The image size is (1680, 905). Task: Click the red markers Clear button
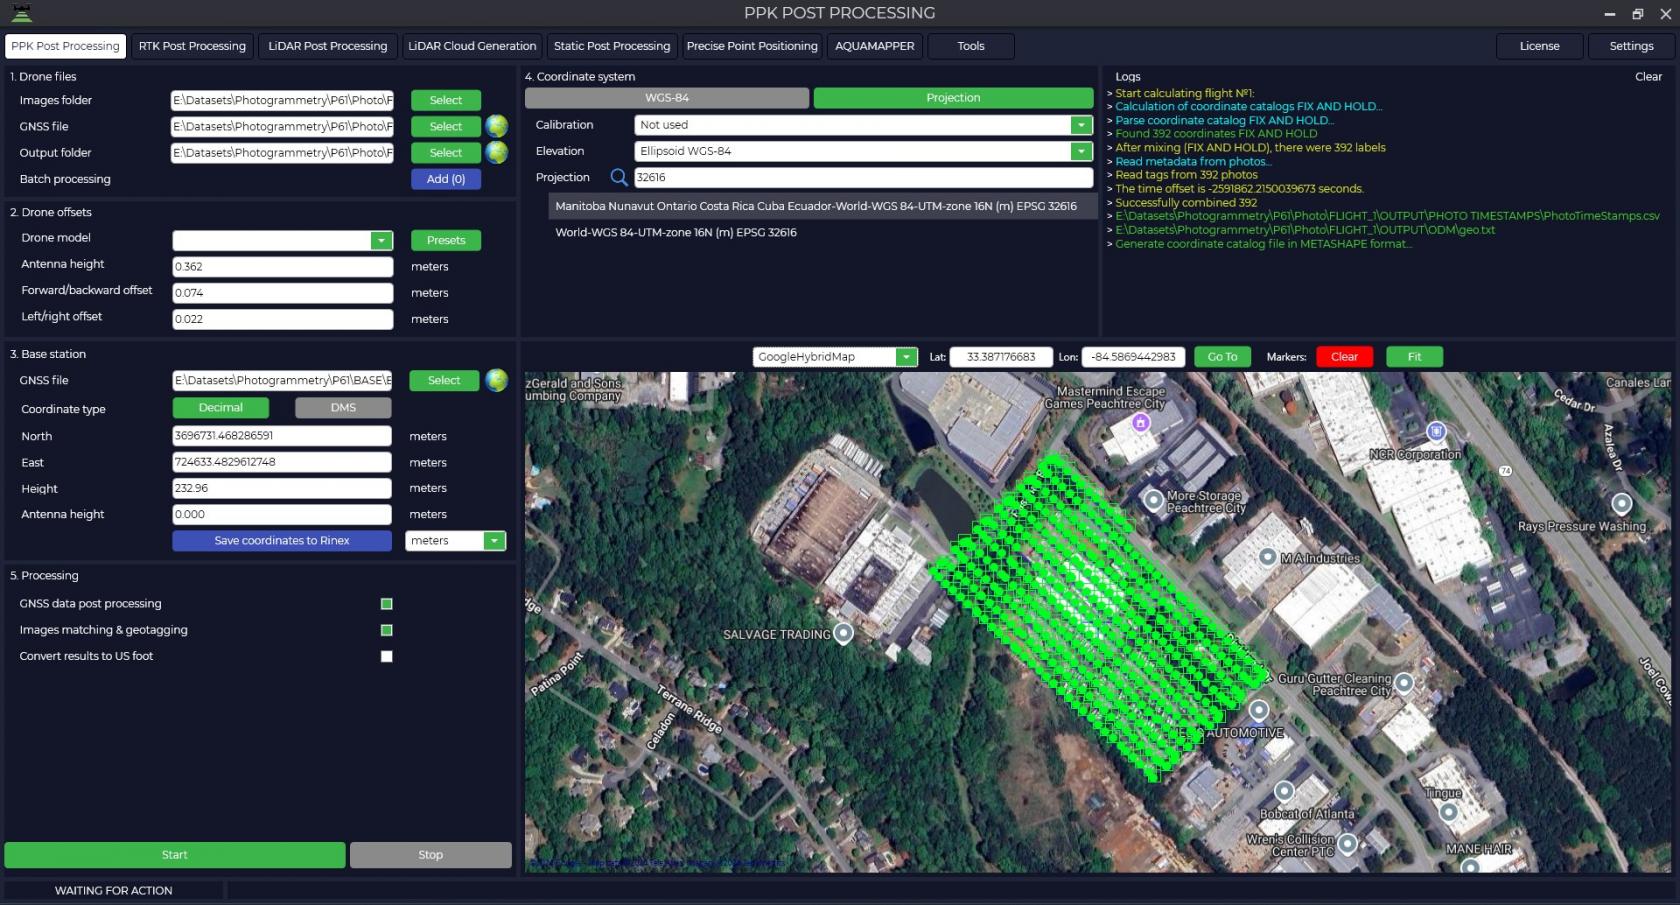pyautogui.click(x=1344, y=357)
